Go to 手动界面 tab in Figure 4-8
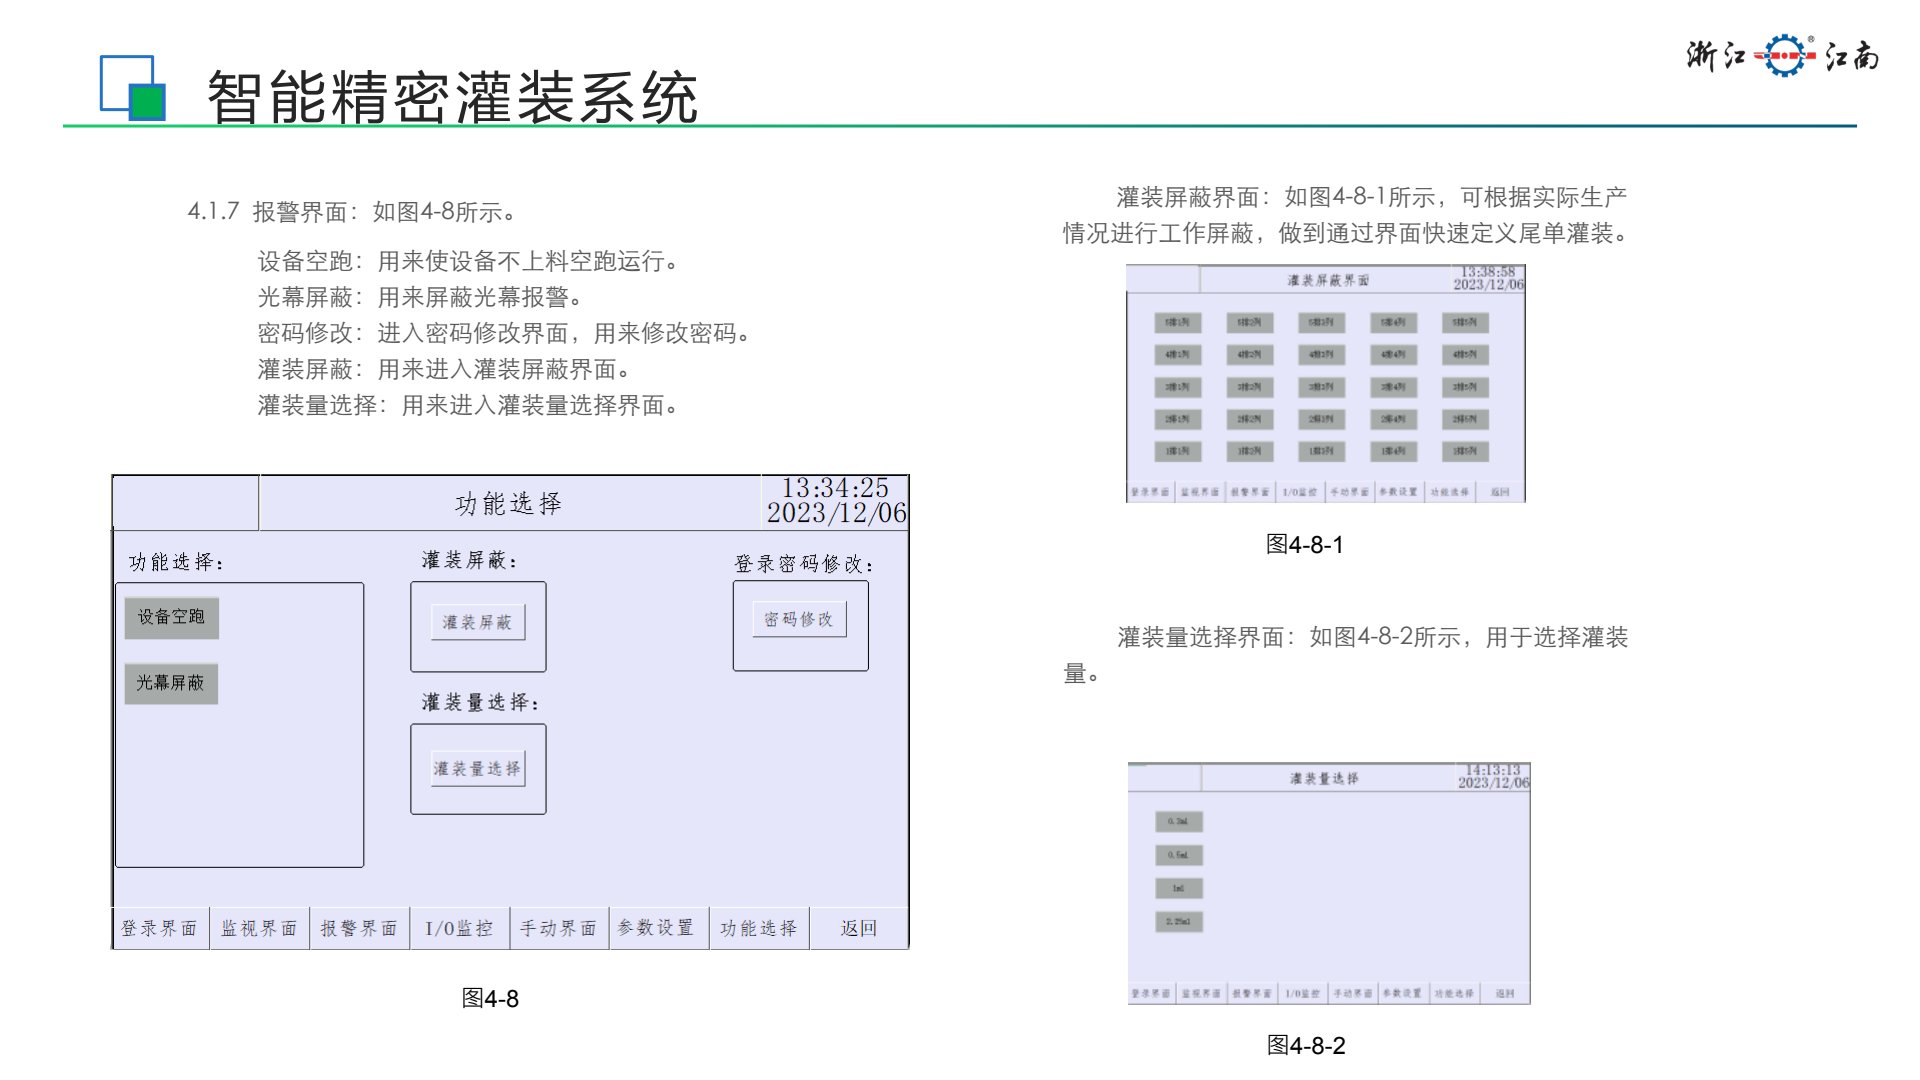The width and height of the screenshot is (1920, 1080). click(559, 929)
